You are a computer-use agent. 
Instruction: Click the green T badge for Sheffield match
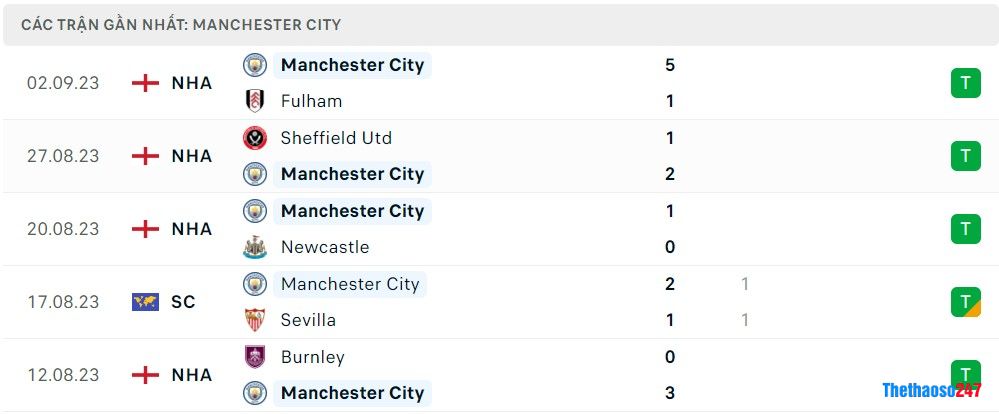point(966,156)
